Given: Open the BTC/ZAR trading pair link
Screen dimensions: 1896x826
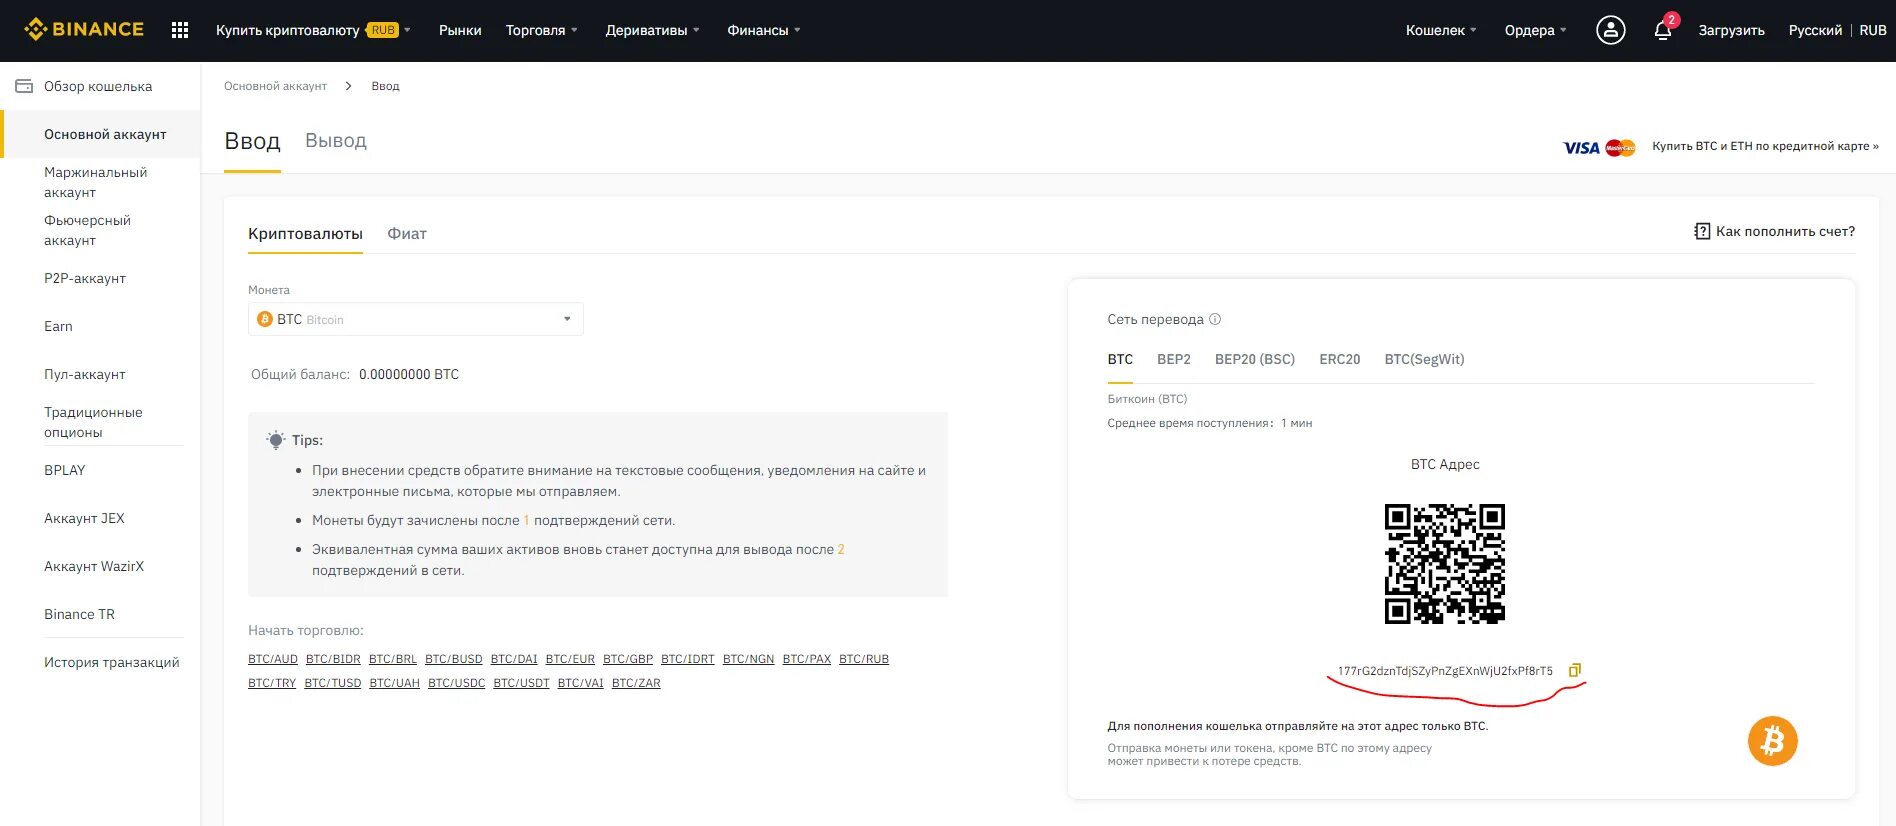Looking at the screenshot, I should click(x=636, y=683).
